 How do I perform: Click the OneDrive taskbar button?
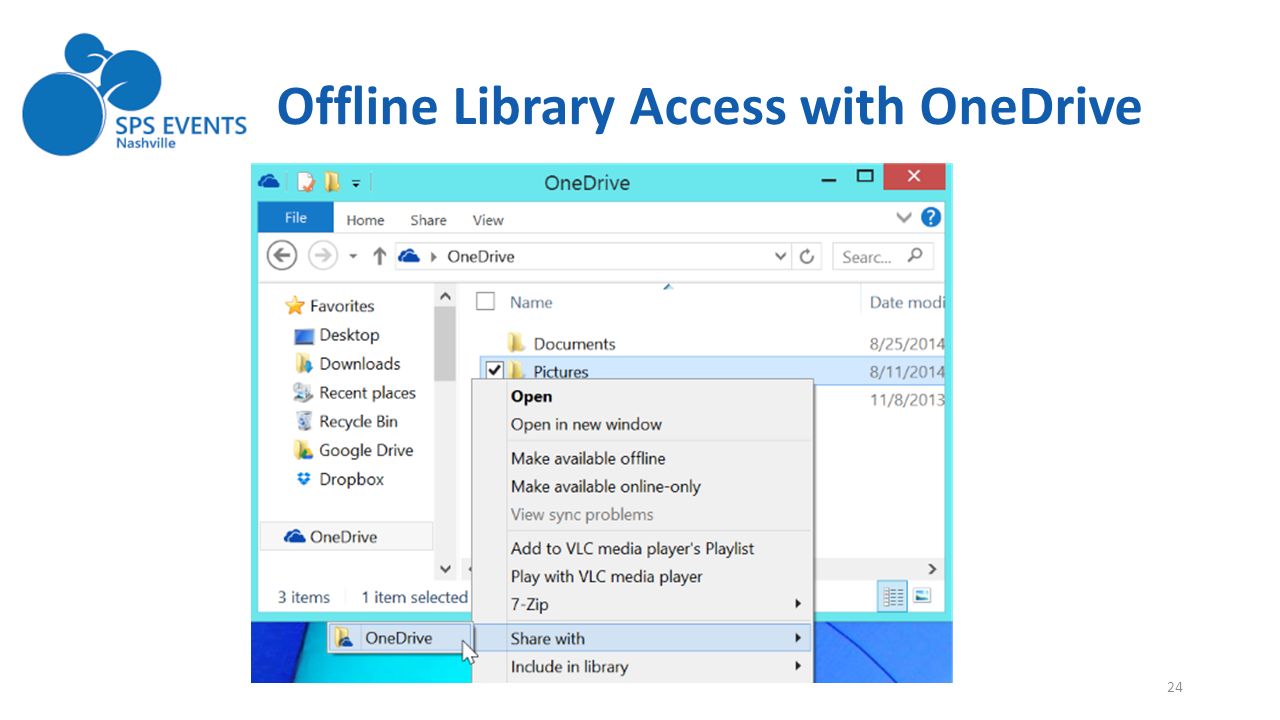pos(399,638)
